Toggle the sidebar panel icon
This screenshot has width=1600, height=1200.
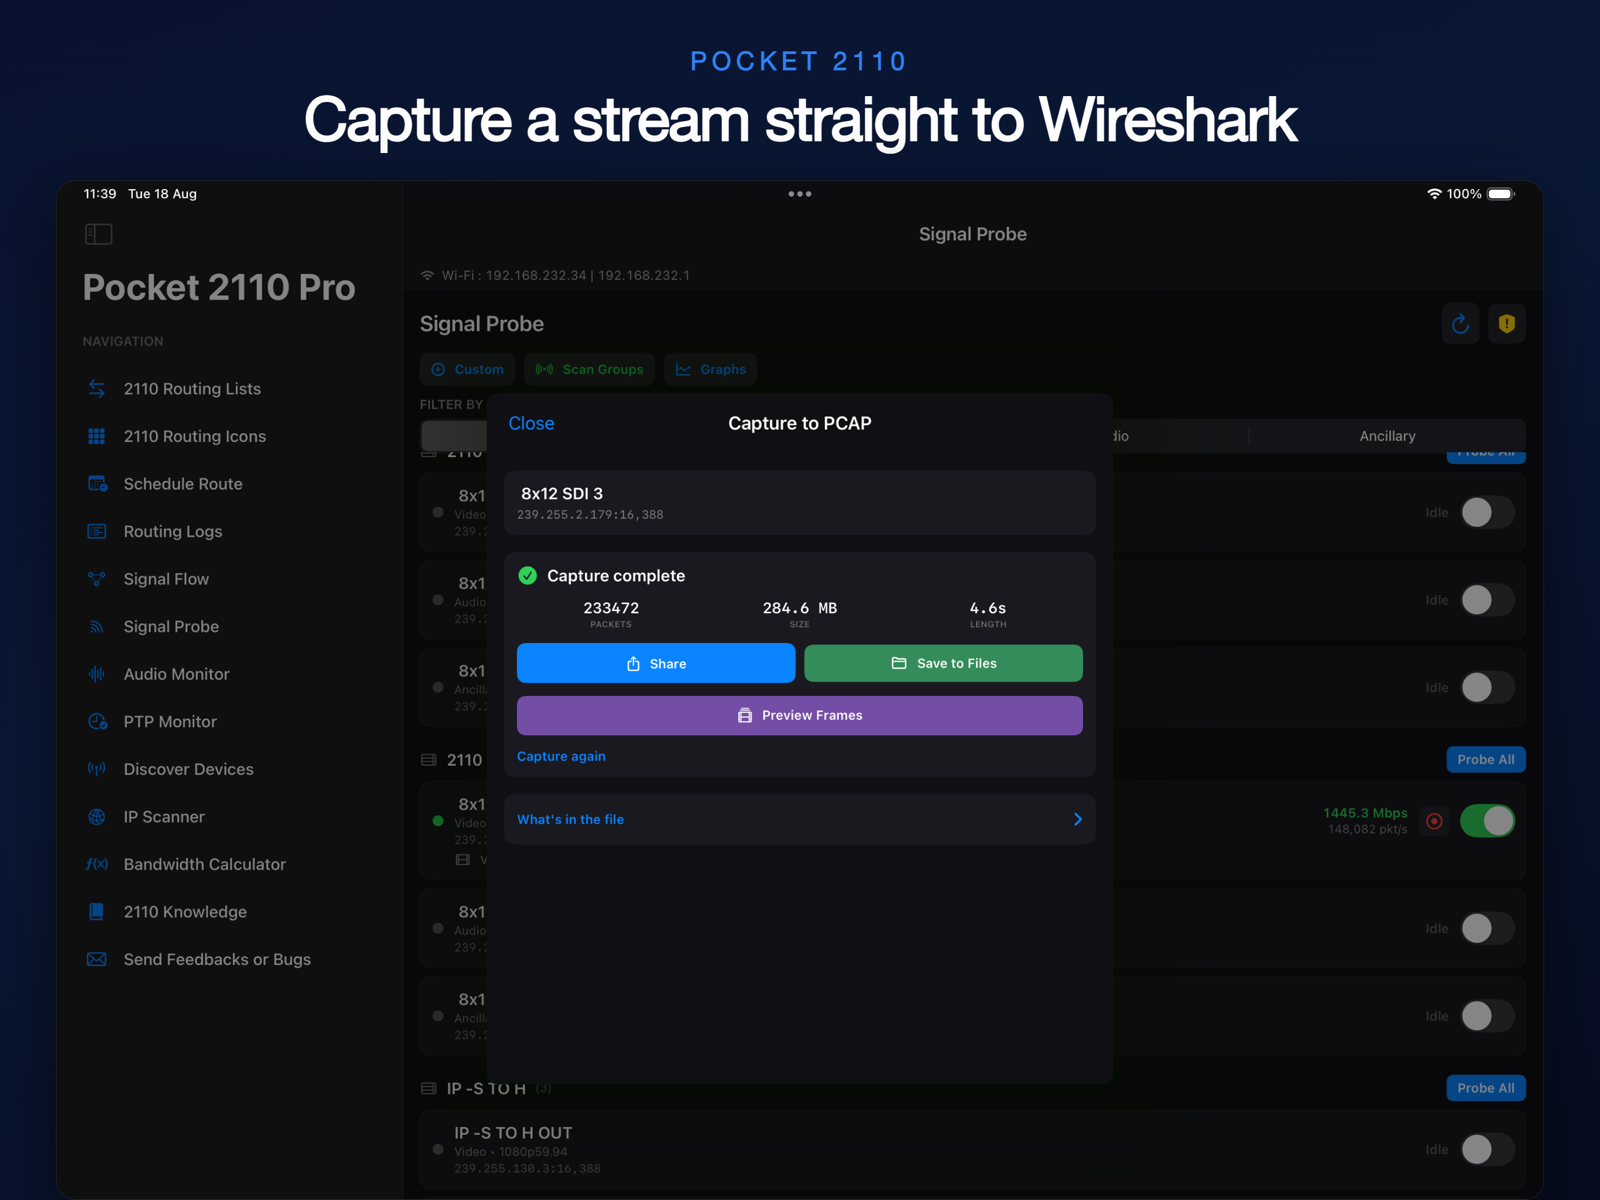click(98, 234)
